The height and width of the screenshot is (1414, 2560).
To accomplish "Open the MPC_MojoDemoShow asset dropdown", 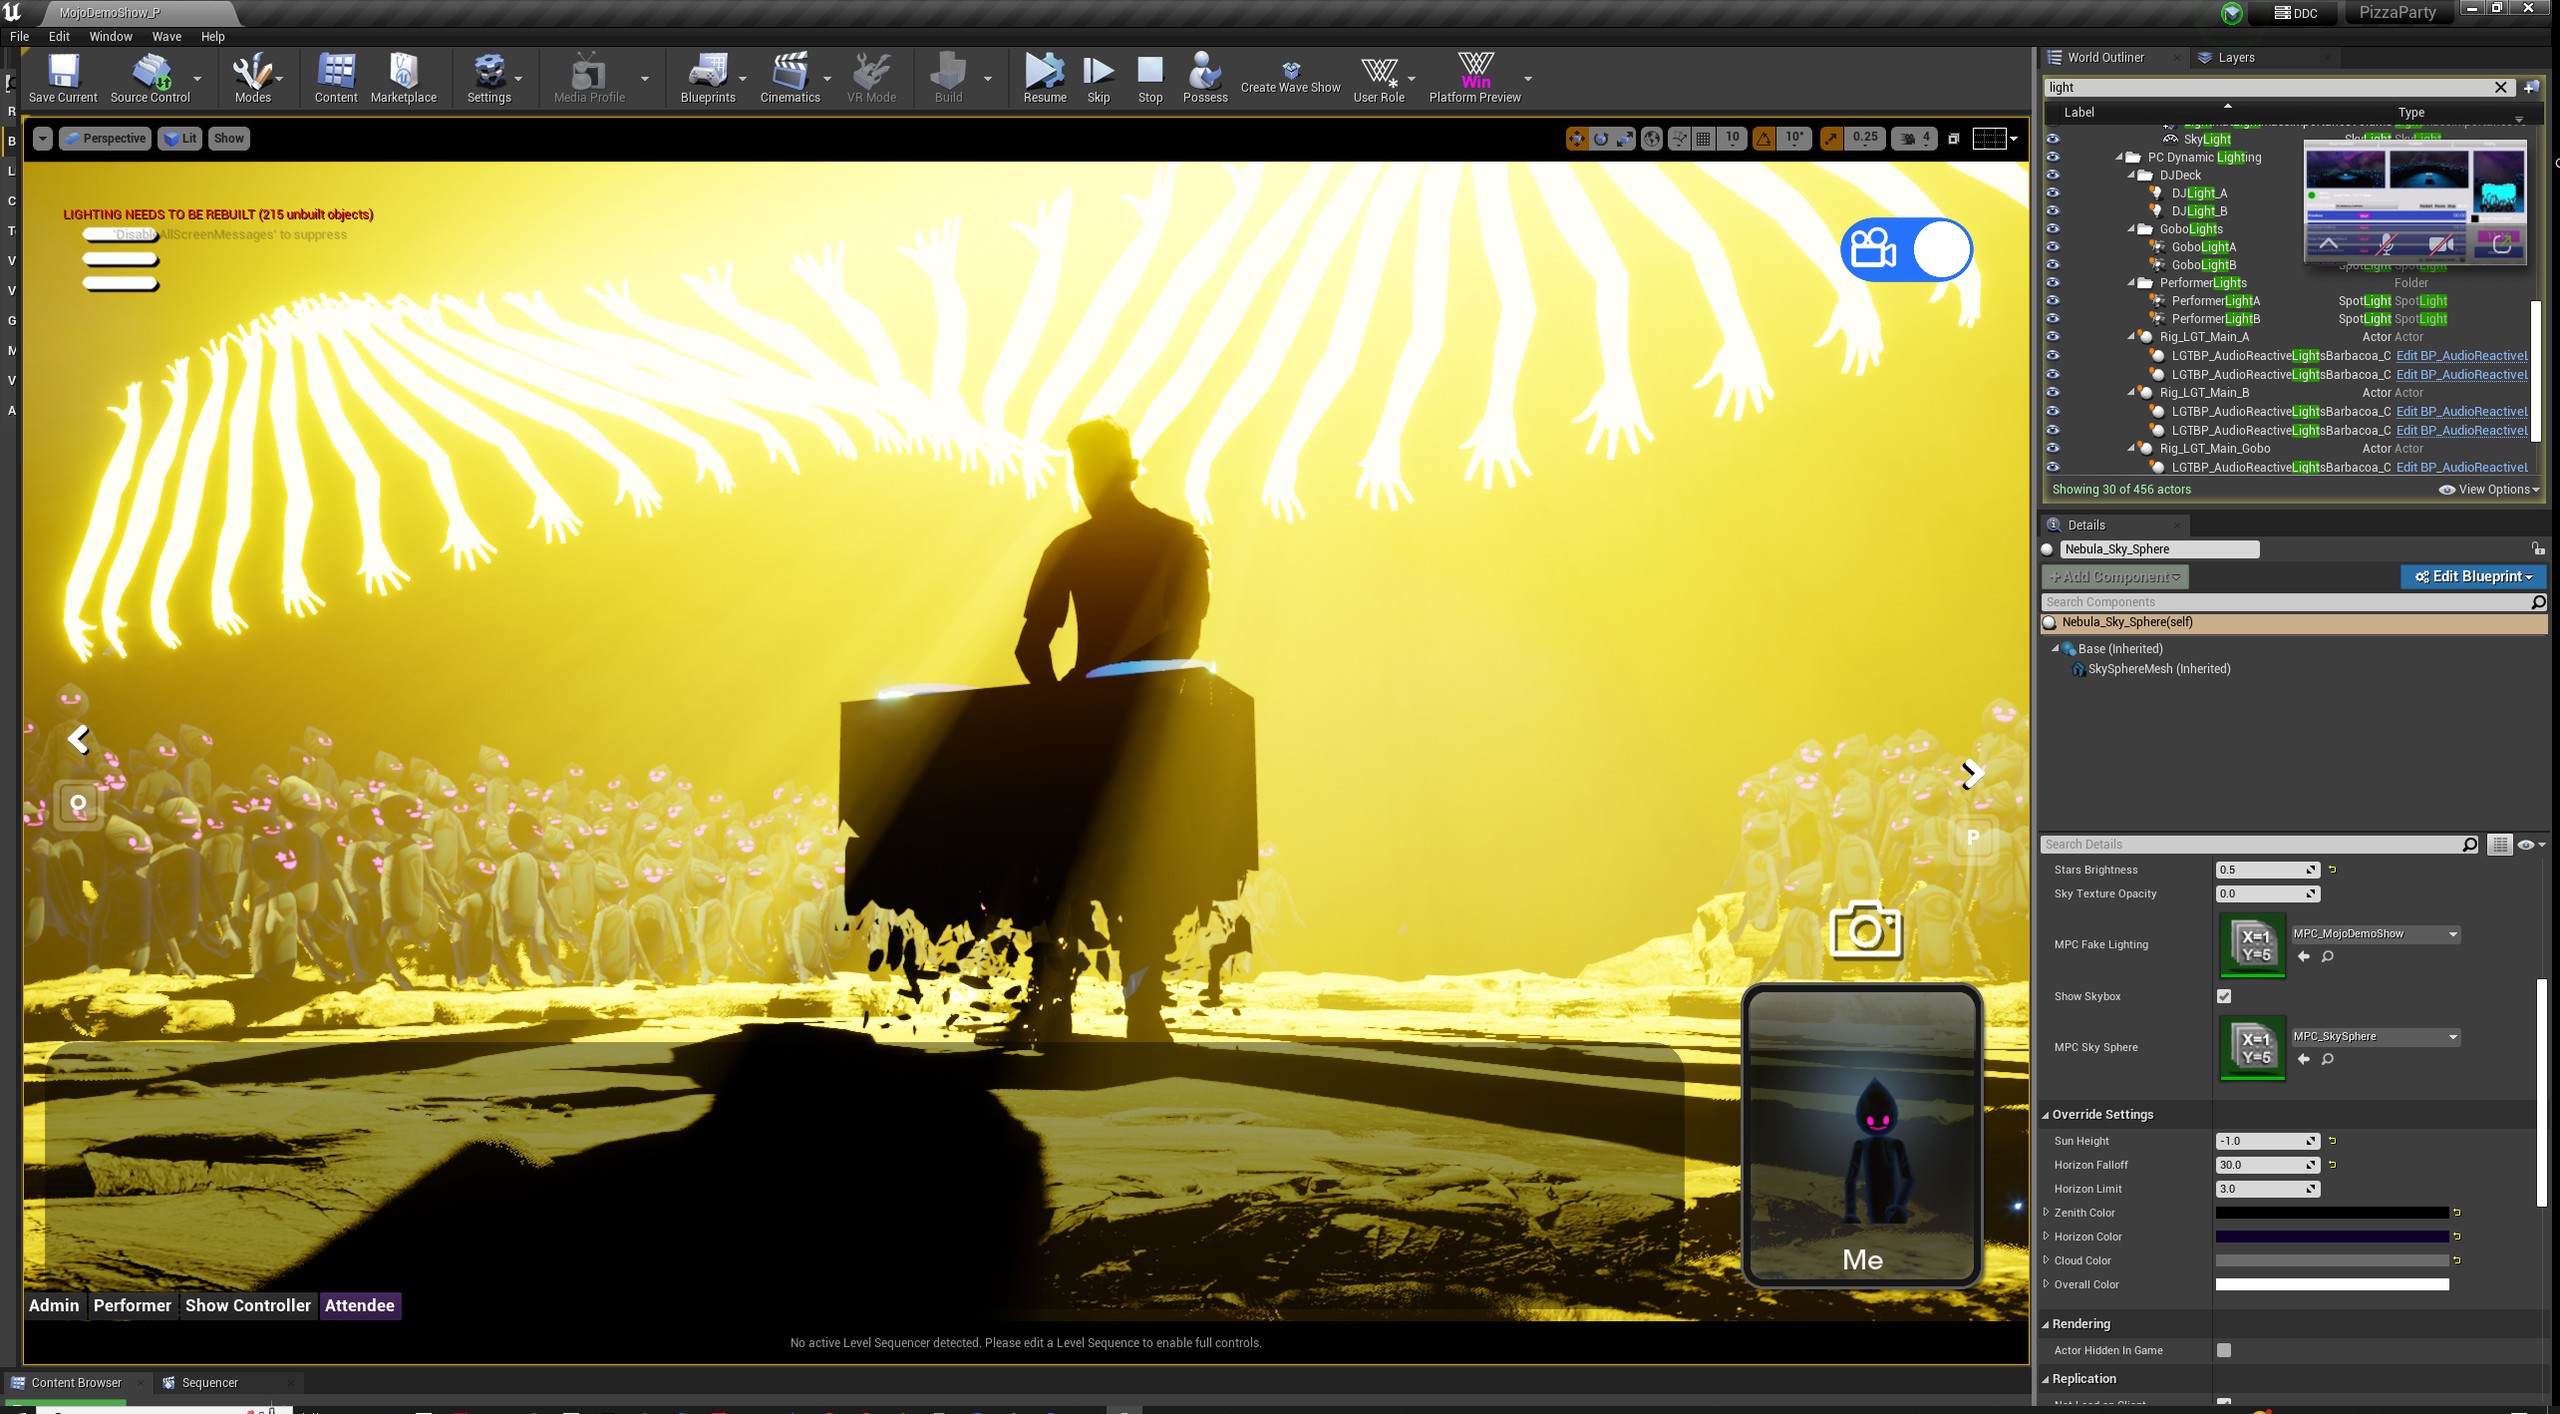I will tap(2375, 934).
